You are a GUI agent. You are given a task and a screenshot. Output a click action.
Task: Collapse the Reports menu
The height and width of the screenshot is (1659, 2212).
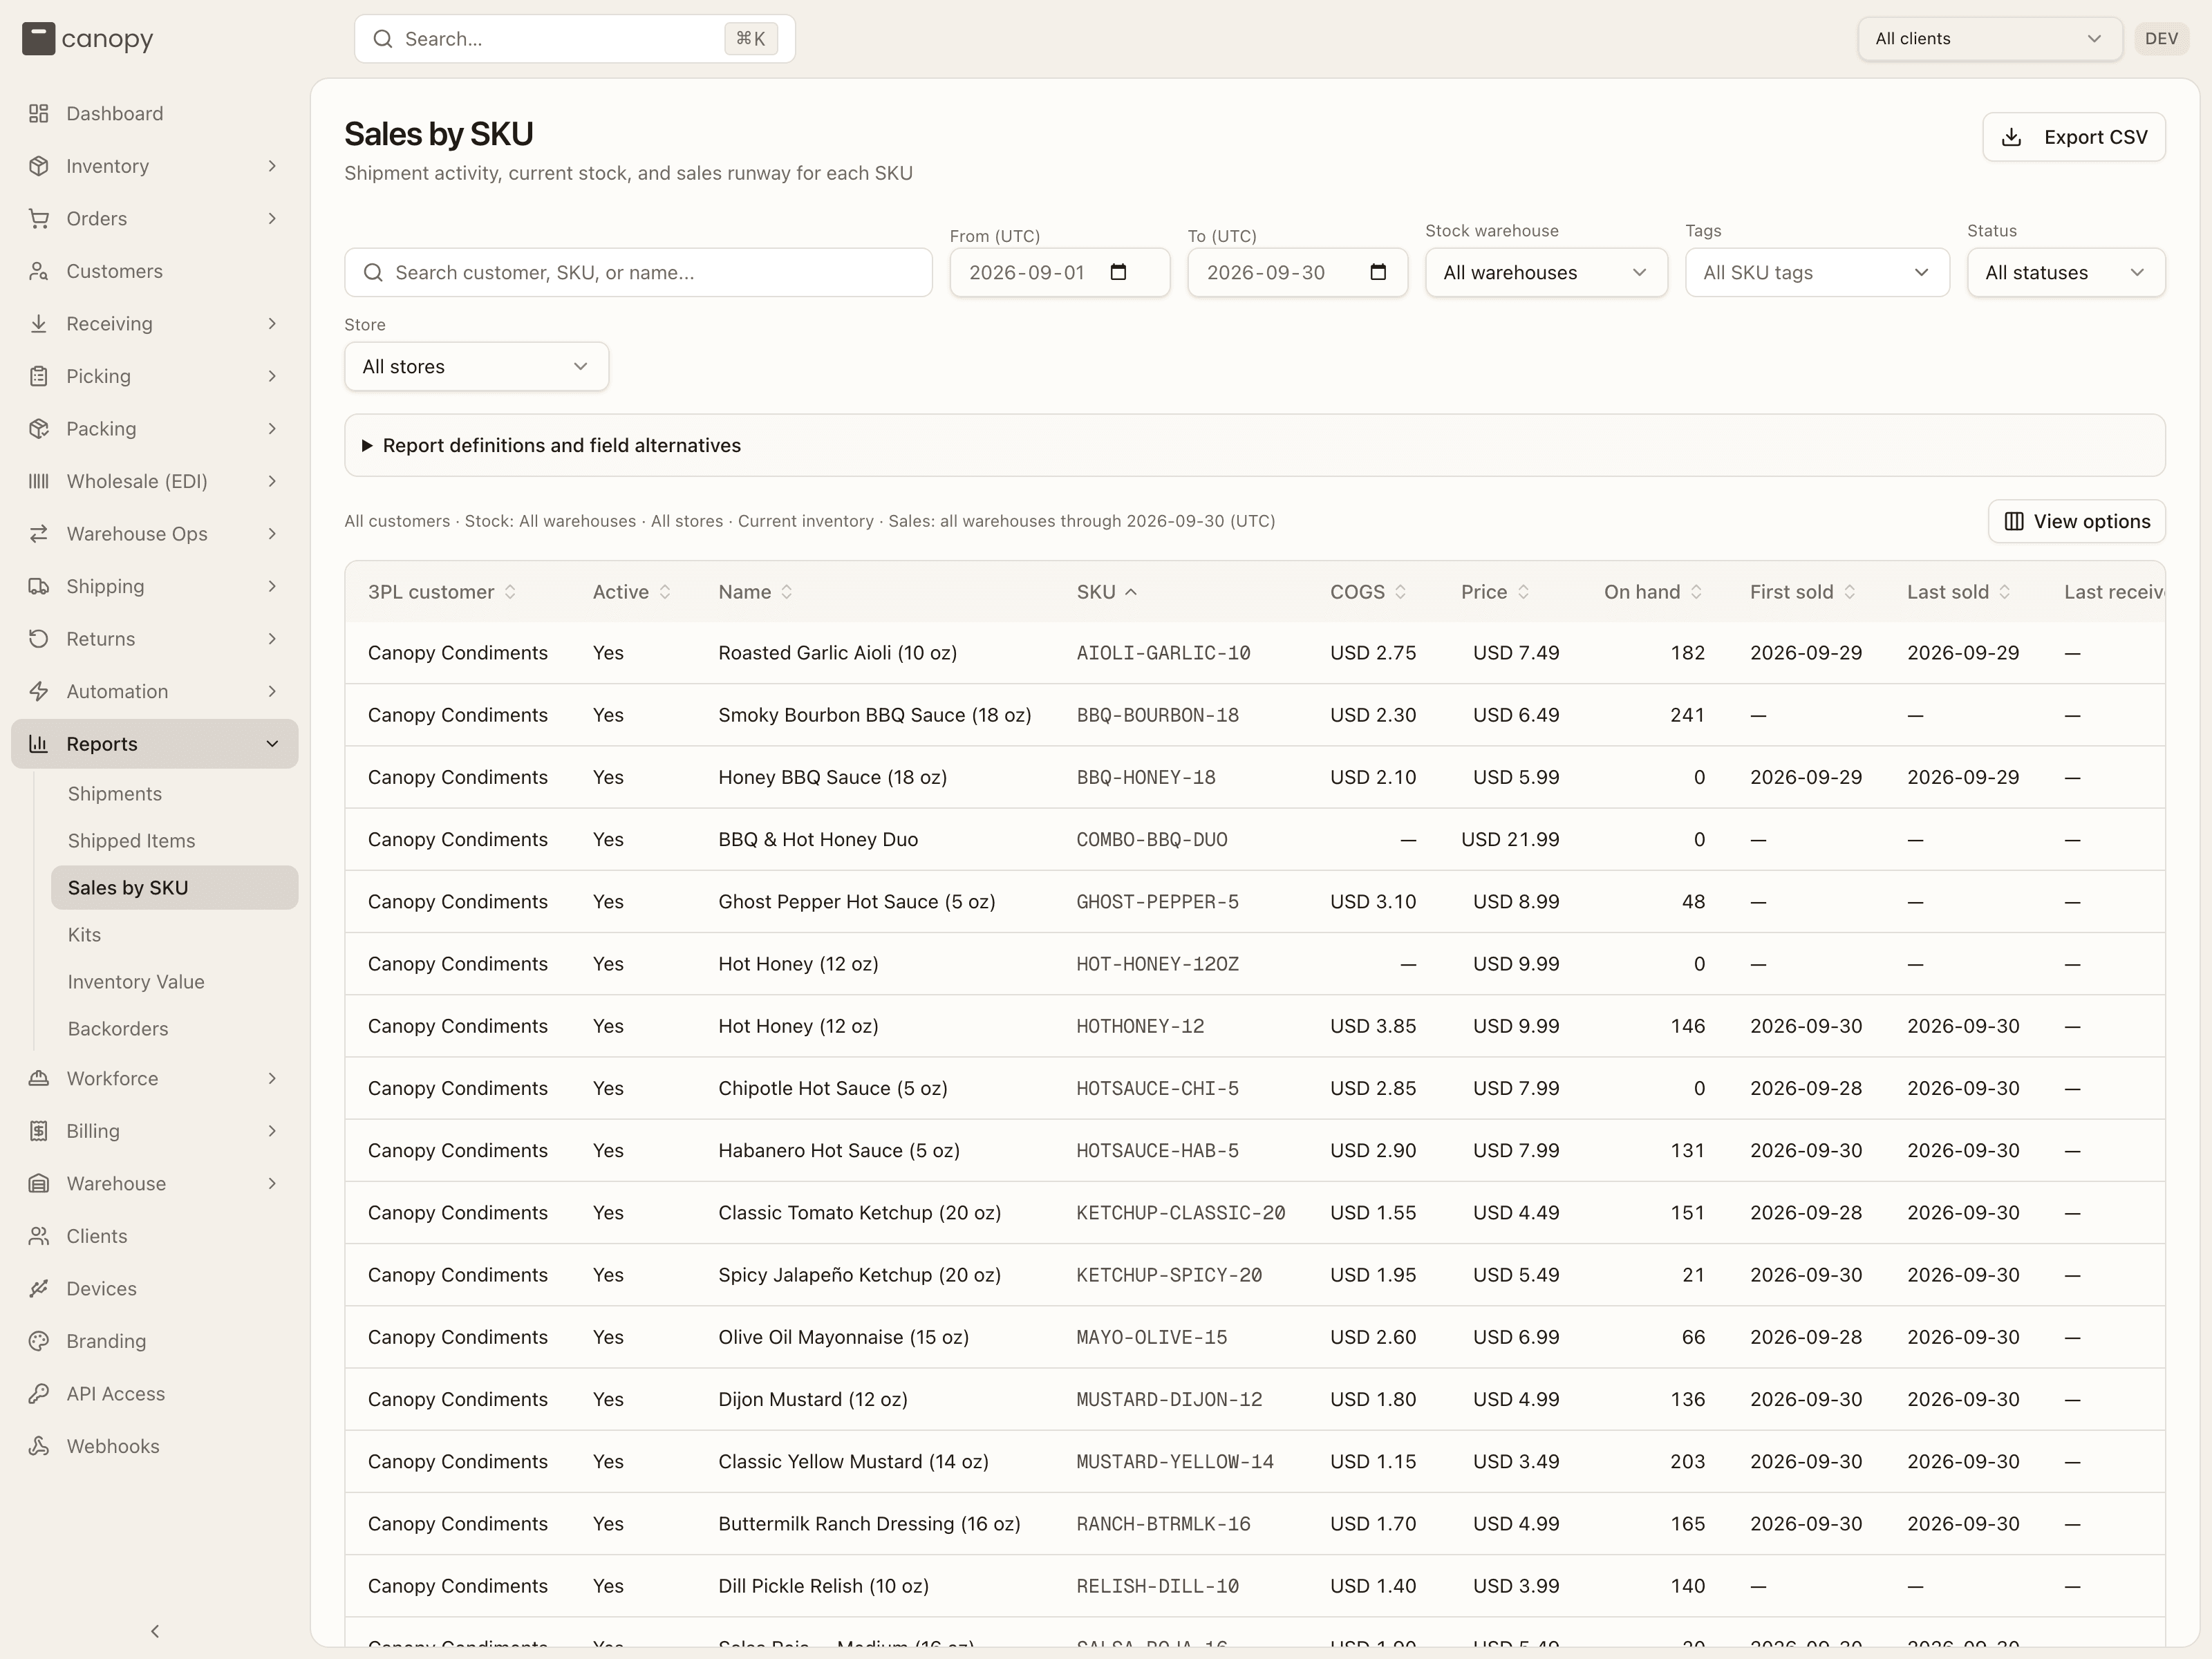155,744
